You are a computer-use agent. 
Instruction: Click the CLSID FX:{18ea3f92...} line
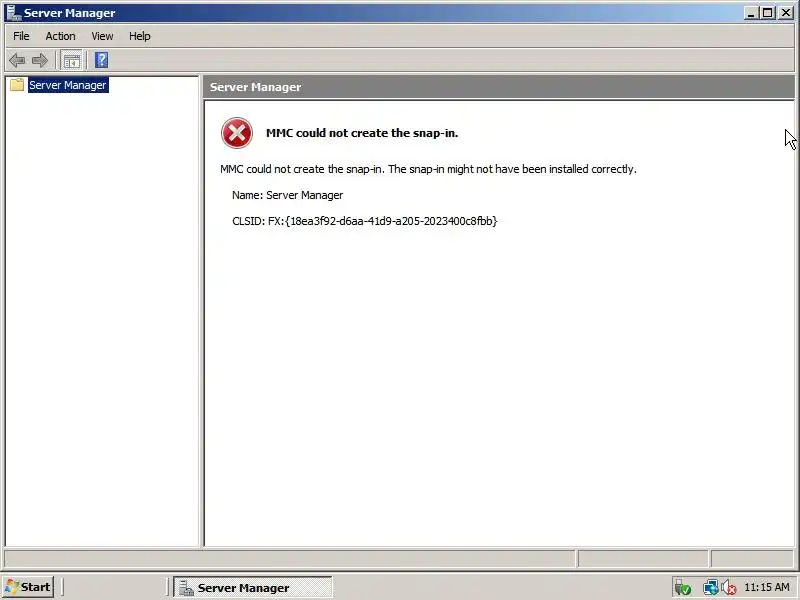(364, 221)
